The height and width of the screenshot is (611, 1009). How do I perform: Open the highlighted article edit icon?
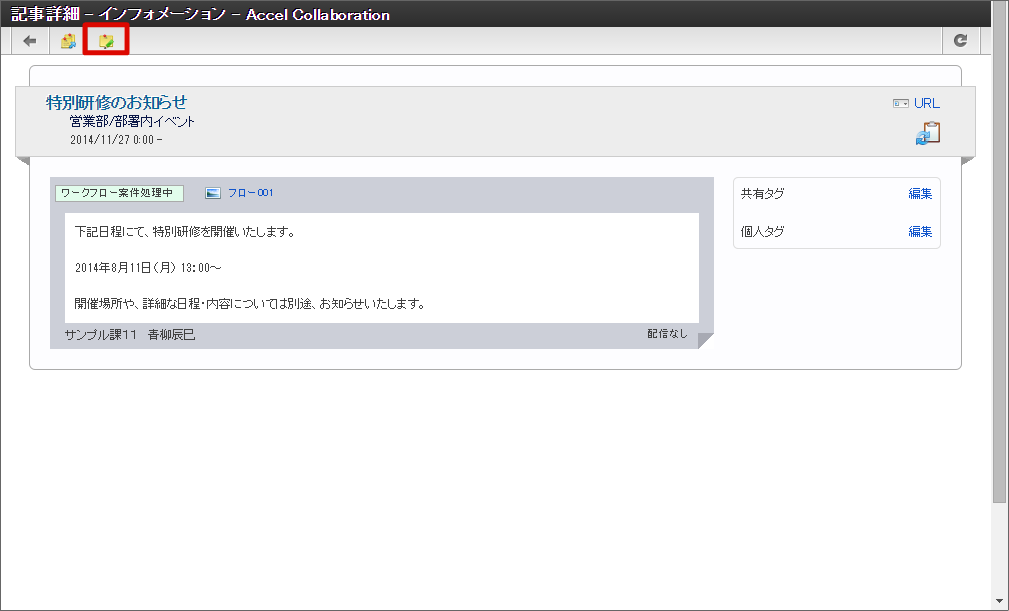pos(105,40)
